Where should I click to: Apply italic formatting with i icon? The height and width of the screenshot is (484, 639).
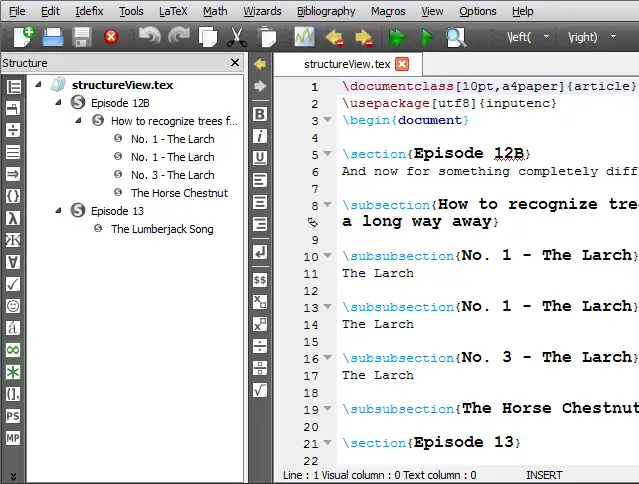[260, 136]
